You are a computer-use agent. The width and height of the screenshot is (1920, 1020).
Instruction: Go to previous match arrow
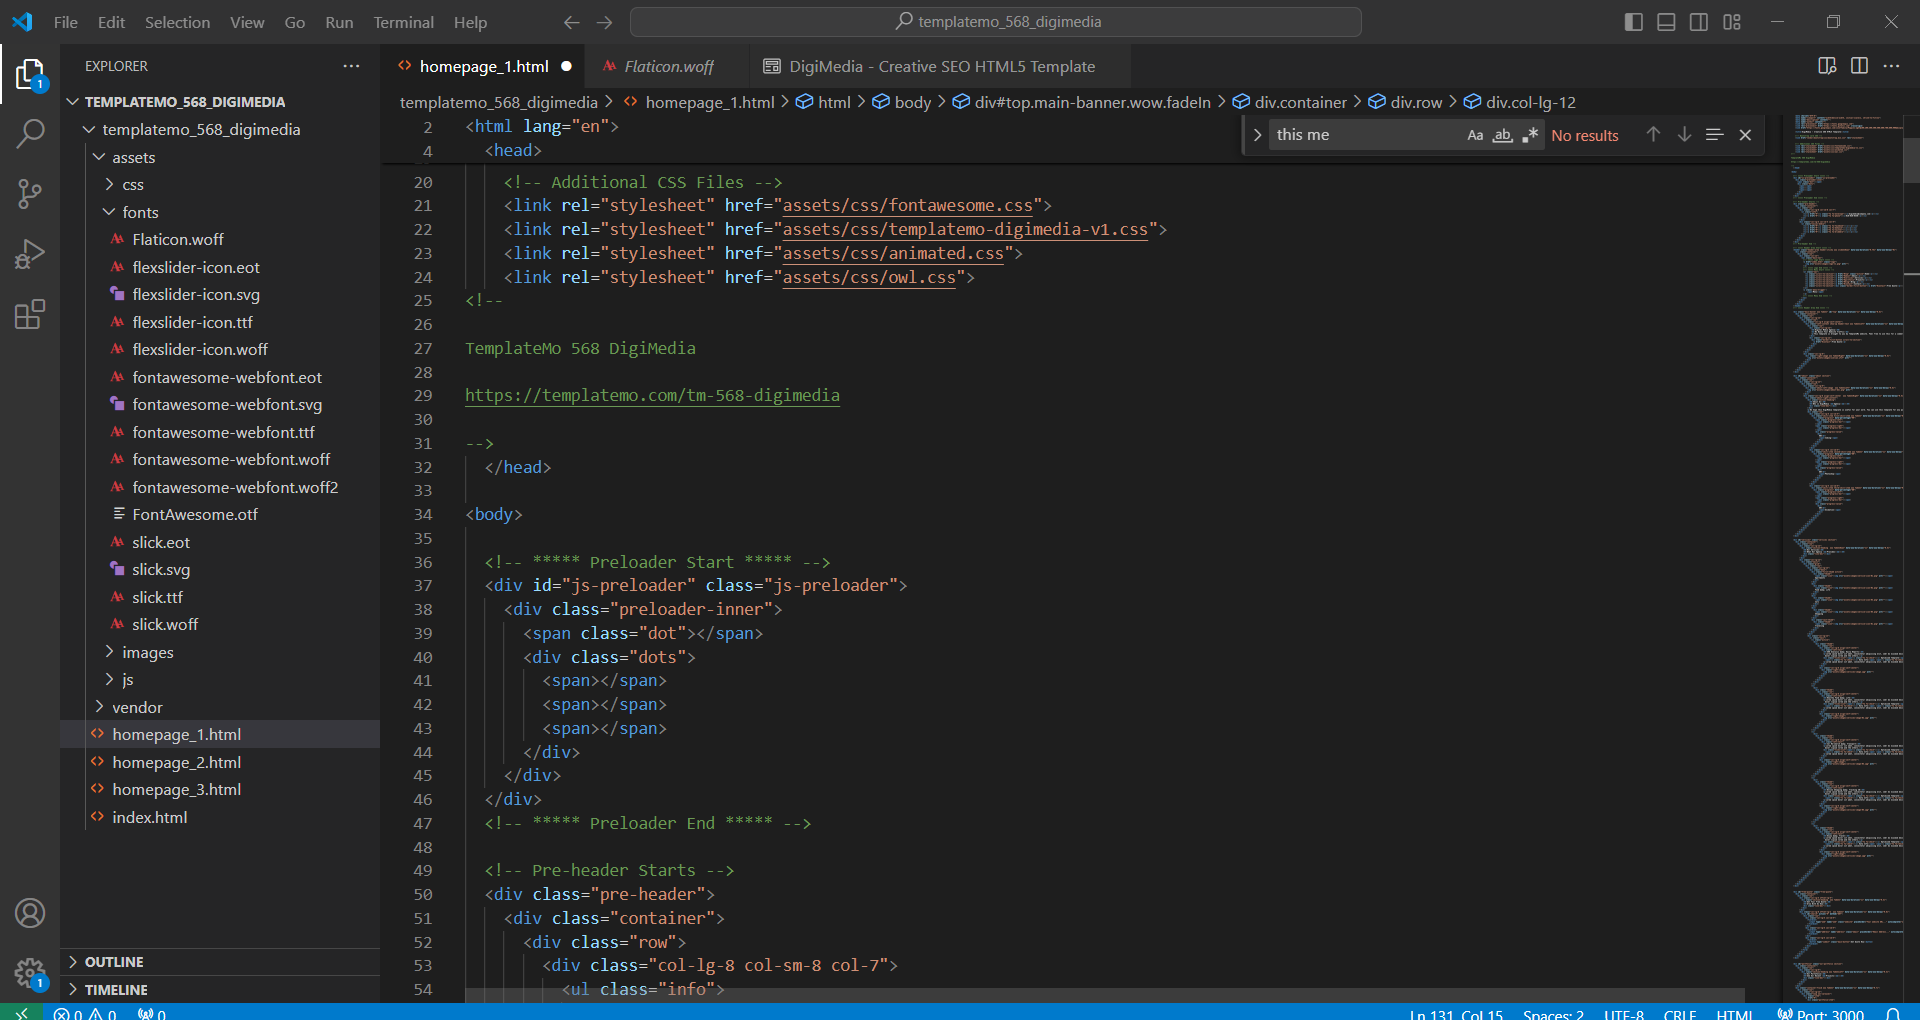1653,135
